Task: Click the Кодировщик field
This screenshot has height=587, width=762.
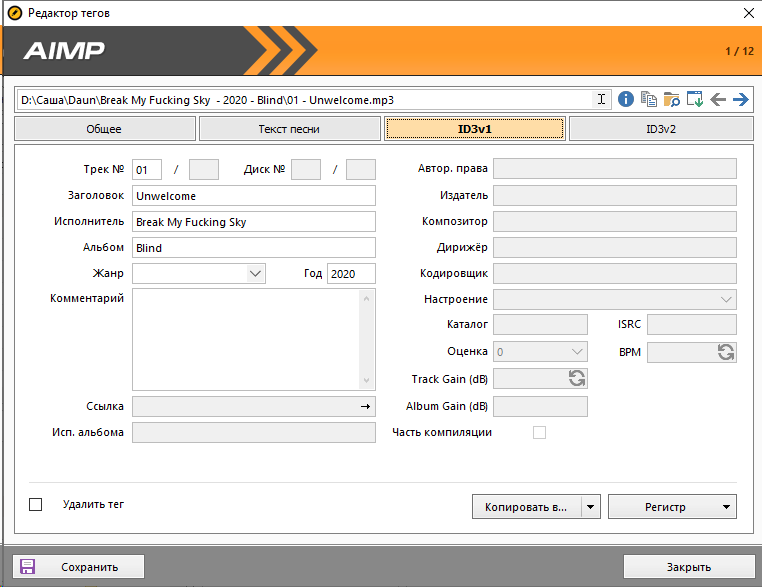Action: pyautogui.click(x=615, y=274)
